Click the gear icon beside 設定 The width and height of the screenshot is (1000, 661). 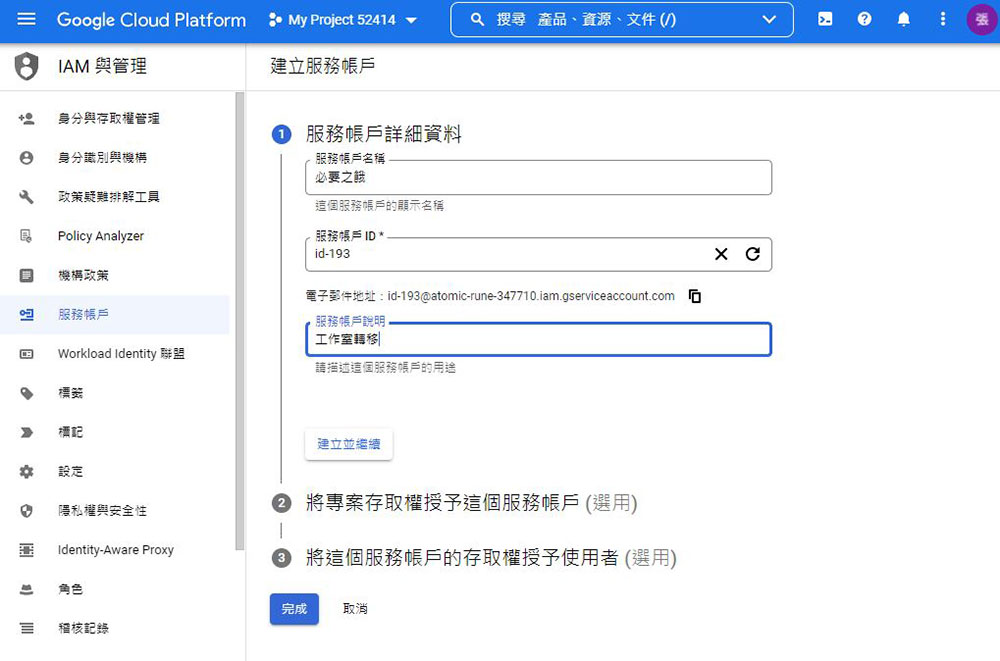(x=26, y=472)
